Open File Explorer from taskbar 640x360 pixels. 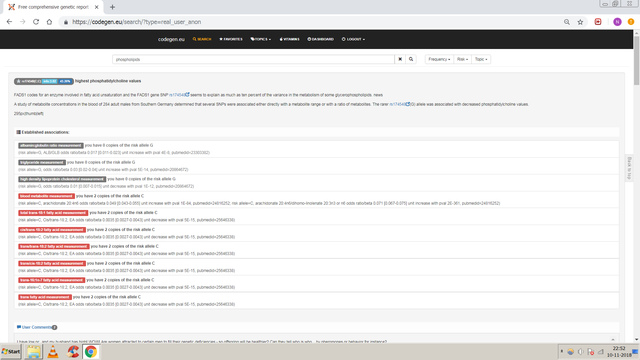pyautogui.click(x=33, y=351)
